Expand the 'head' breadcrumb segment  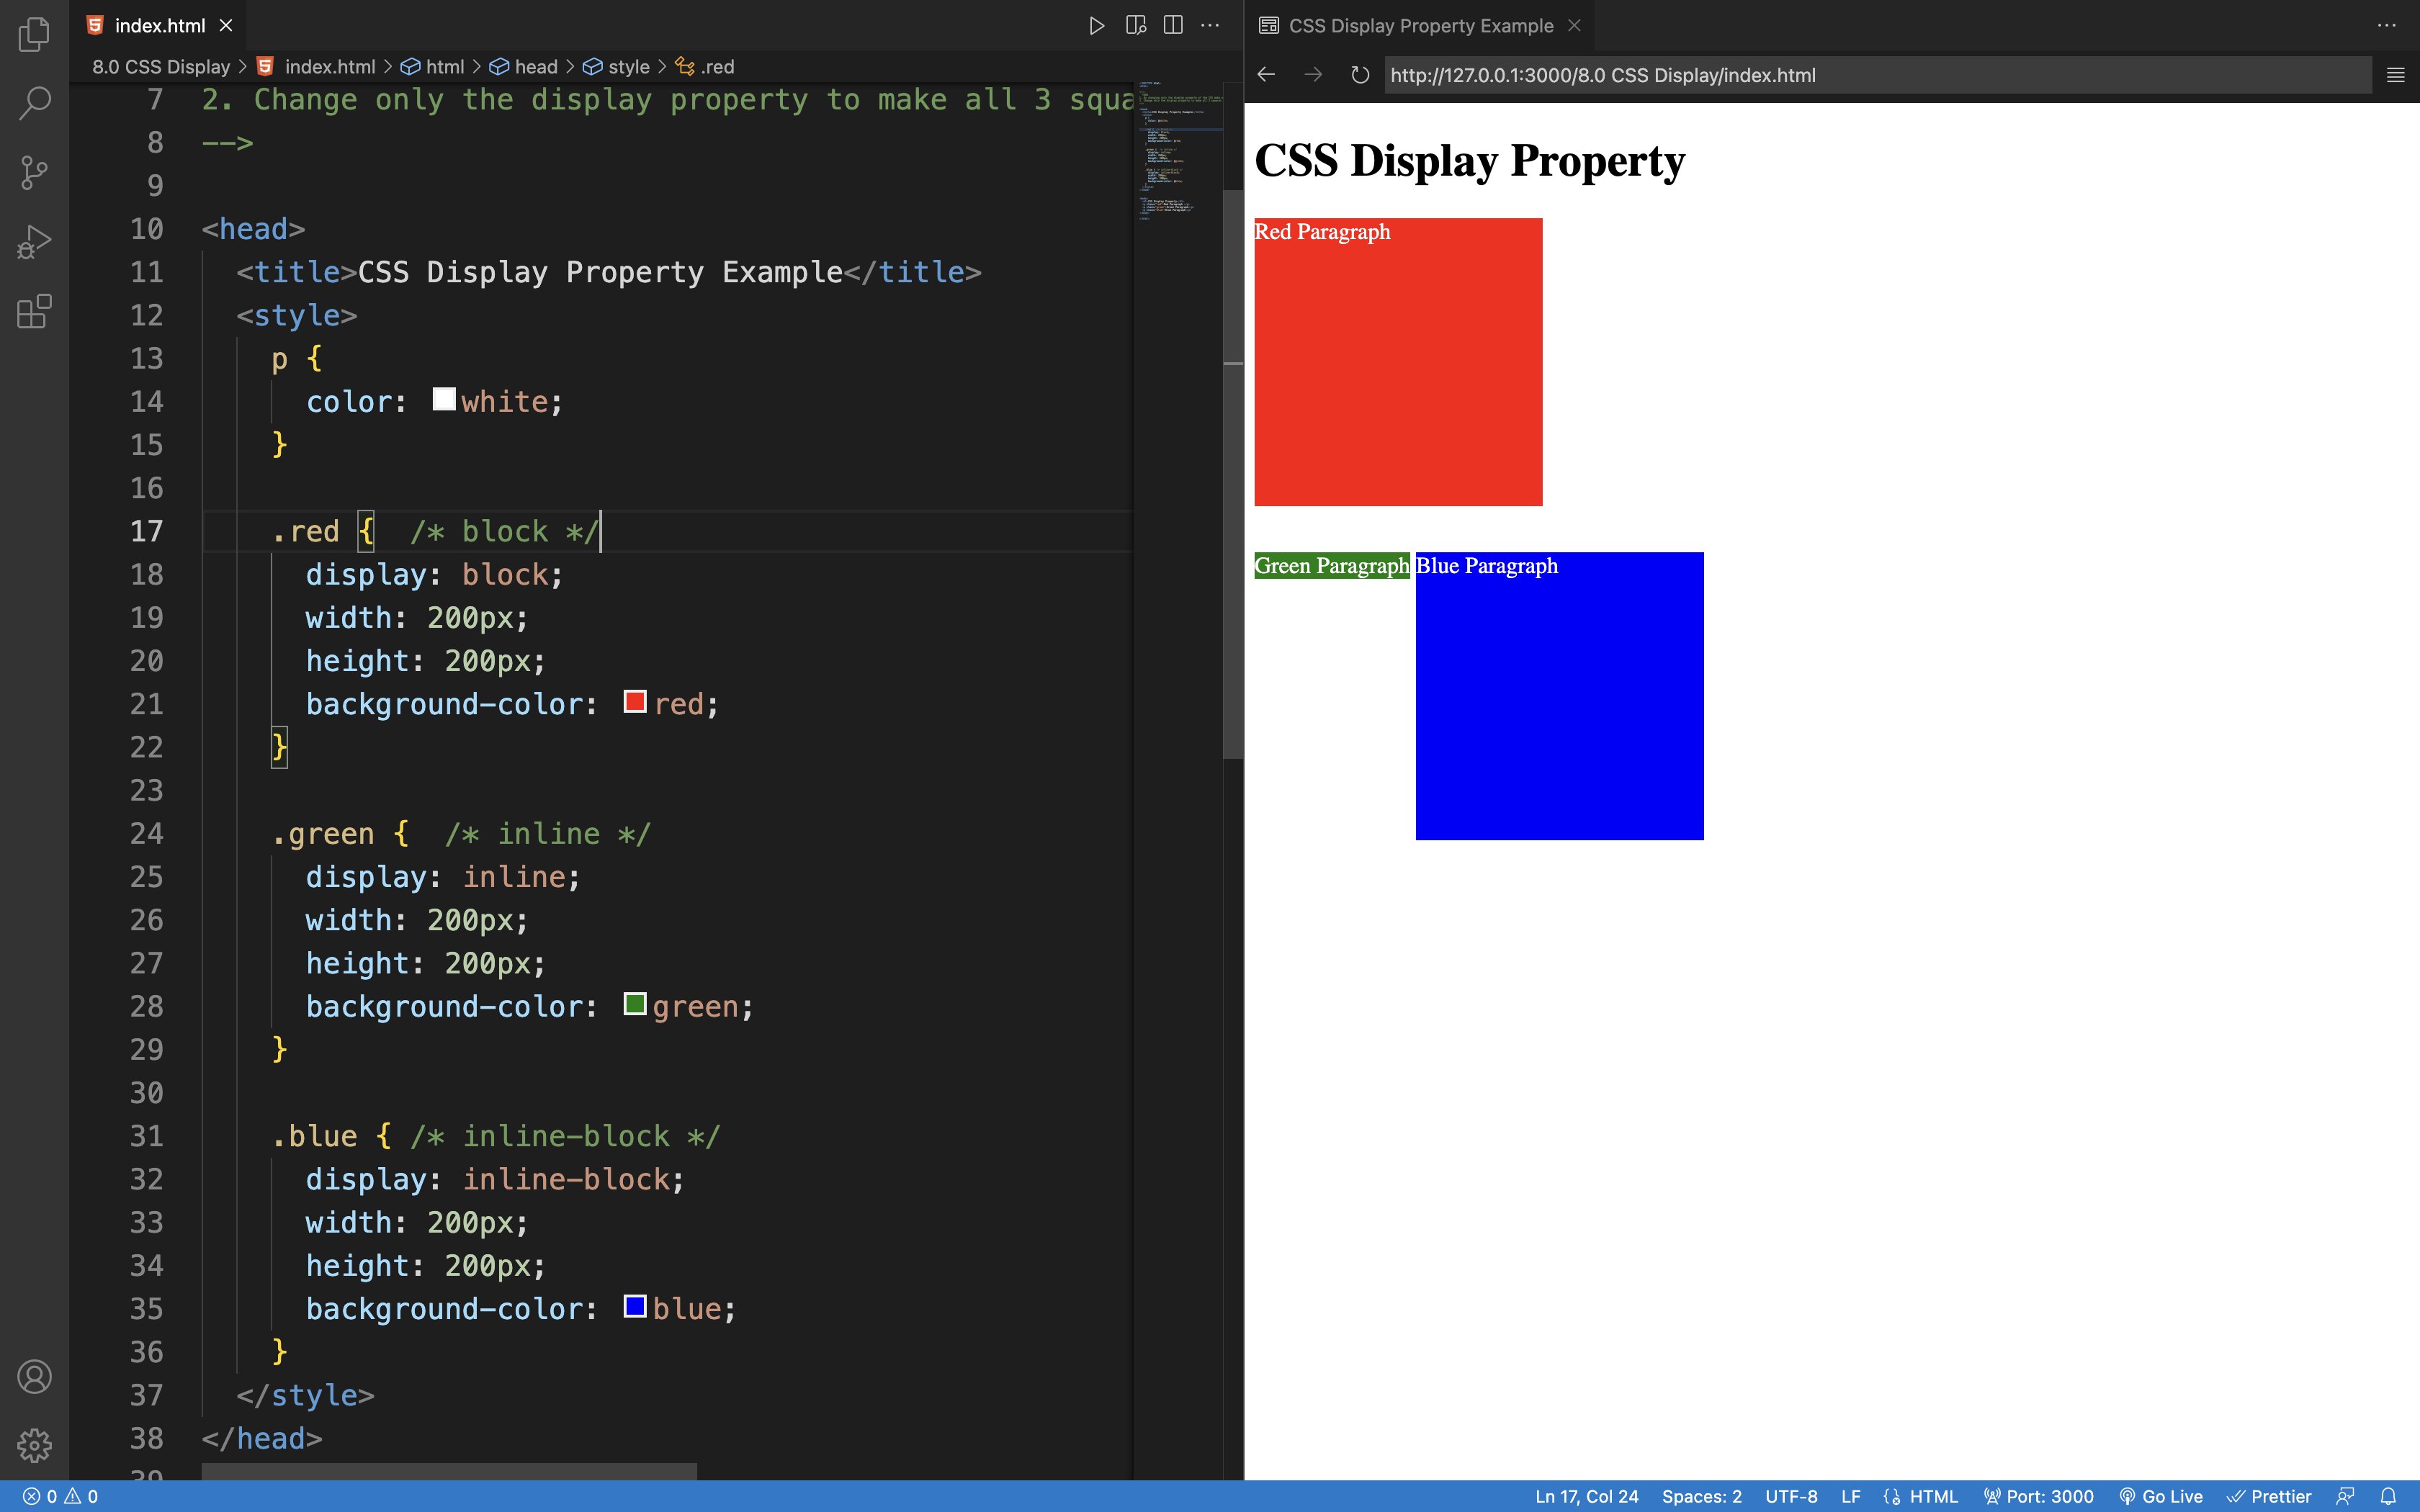click(535, 67)
